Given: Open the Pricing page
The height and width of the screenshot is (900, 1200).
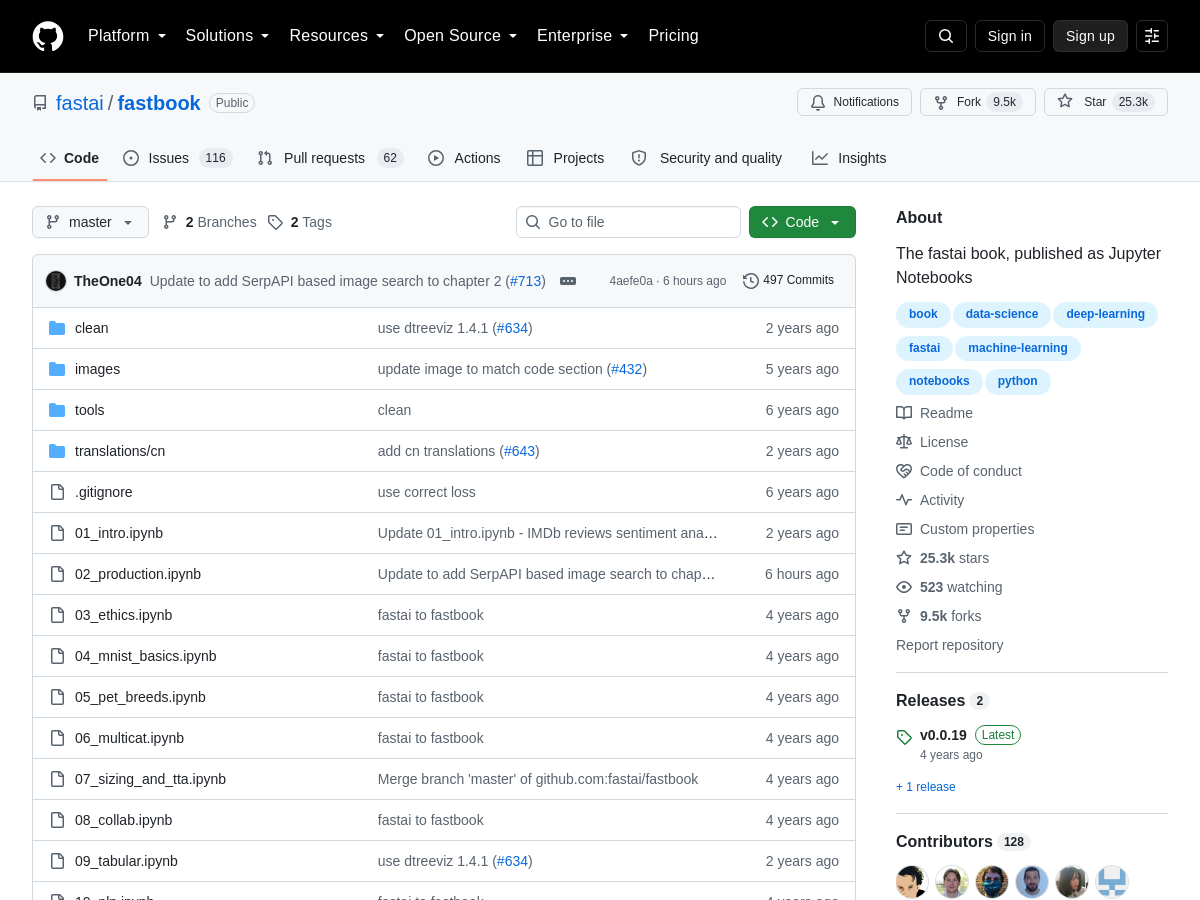Looking at the screenshot, I should [673, 36].
